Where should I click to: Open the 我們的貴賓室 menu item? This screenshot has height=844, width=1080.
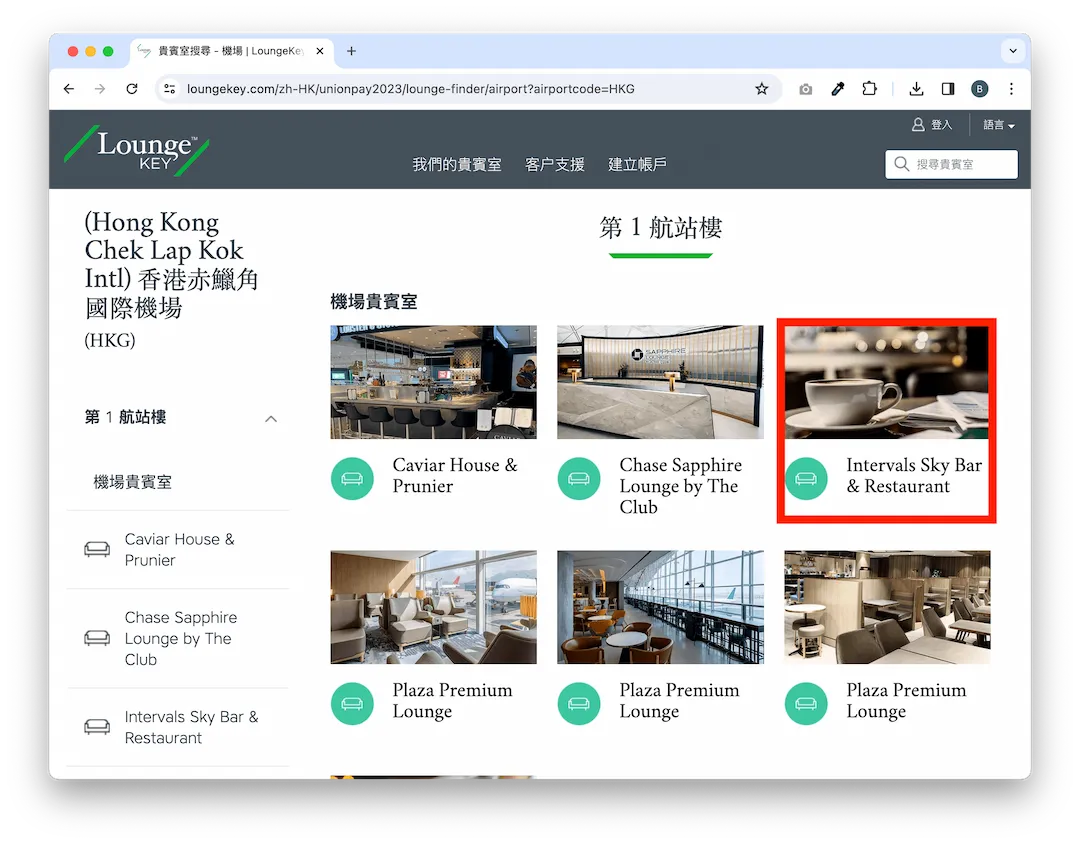pos(457,165)
